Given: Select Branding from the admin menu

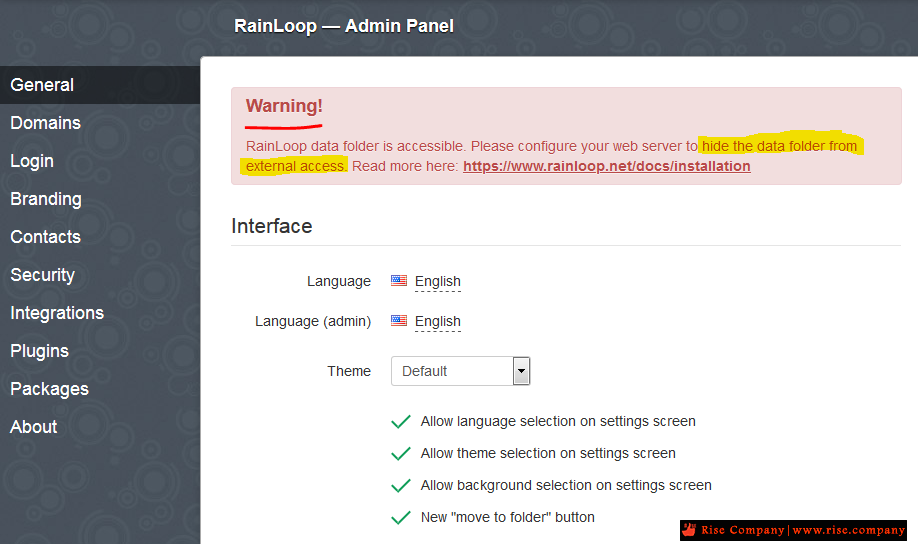Looking at the screenshot, I should 100,199.
